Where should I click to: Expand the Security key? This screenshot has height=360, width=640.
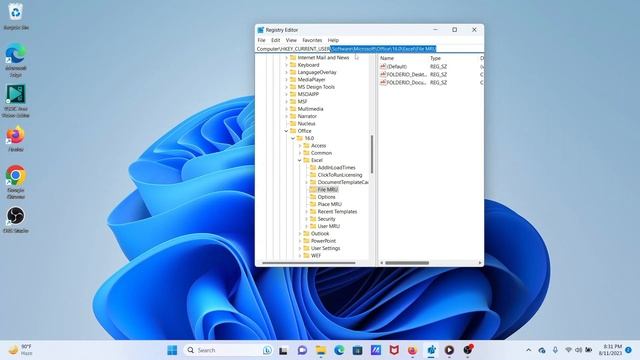[x=307, y=219]
